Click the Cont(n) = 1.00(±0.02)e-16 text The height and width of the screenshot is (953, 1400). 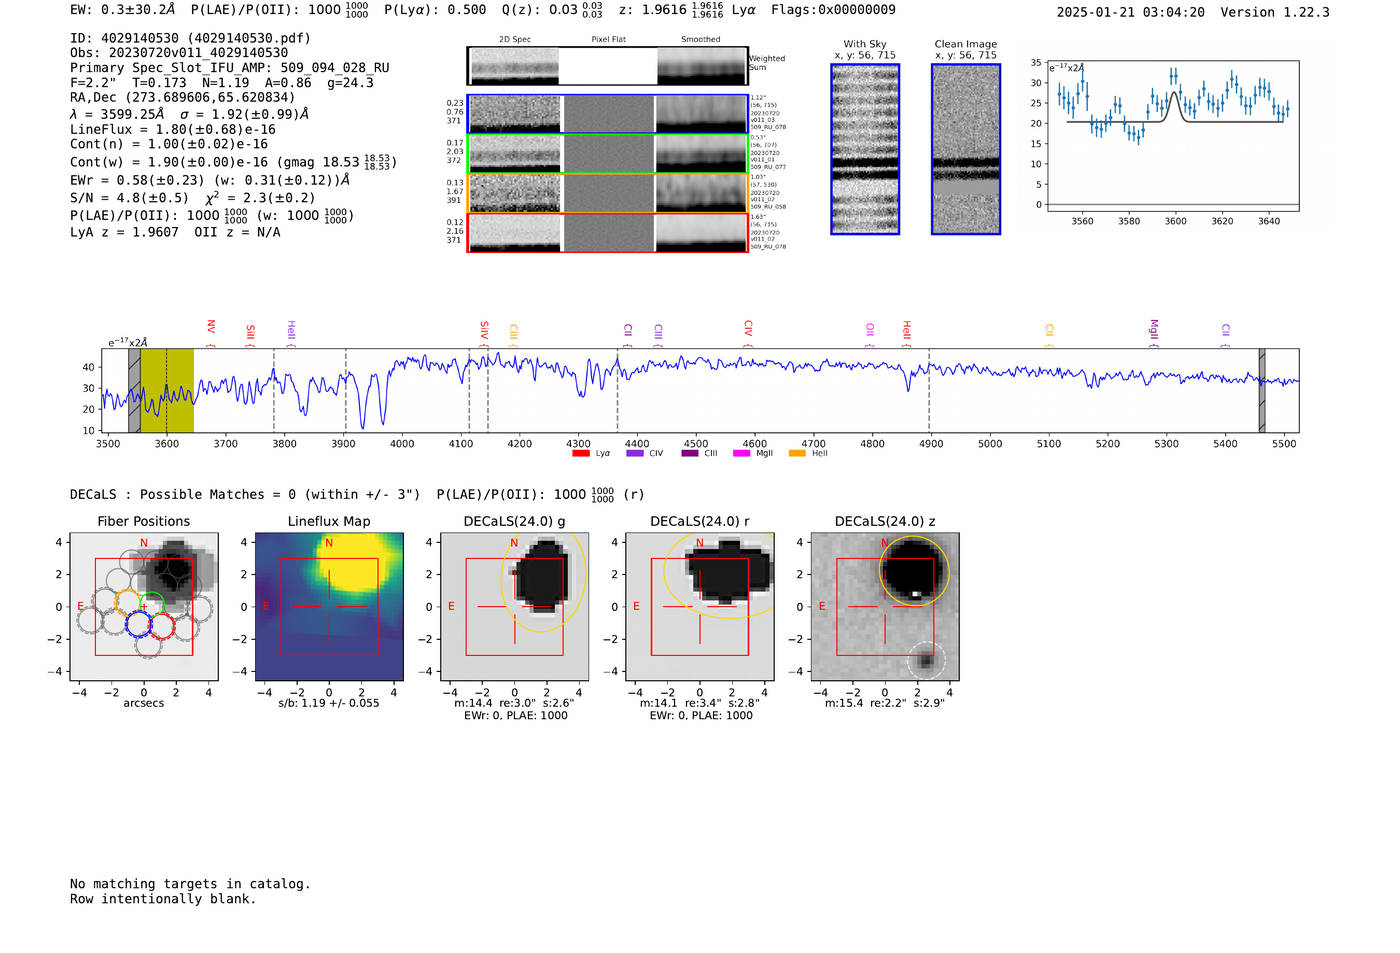[x=169, y=144]
